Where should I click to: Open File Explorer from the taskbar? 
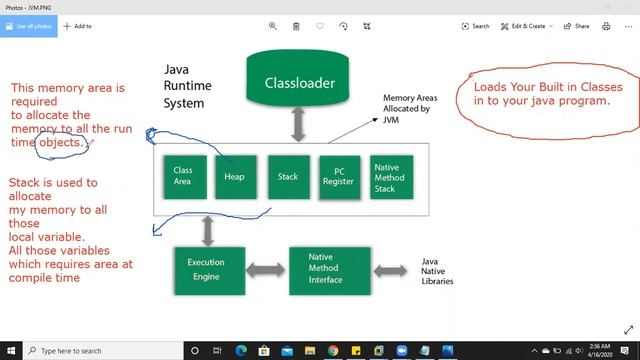click(x=310, y=351)
